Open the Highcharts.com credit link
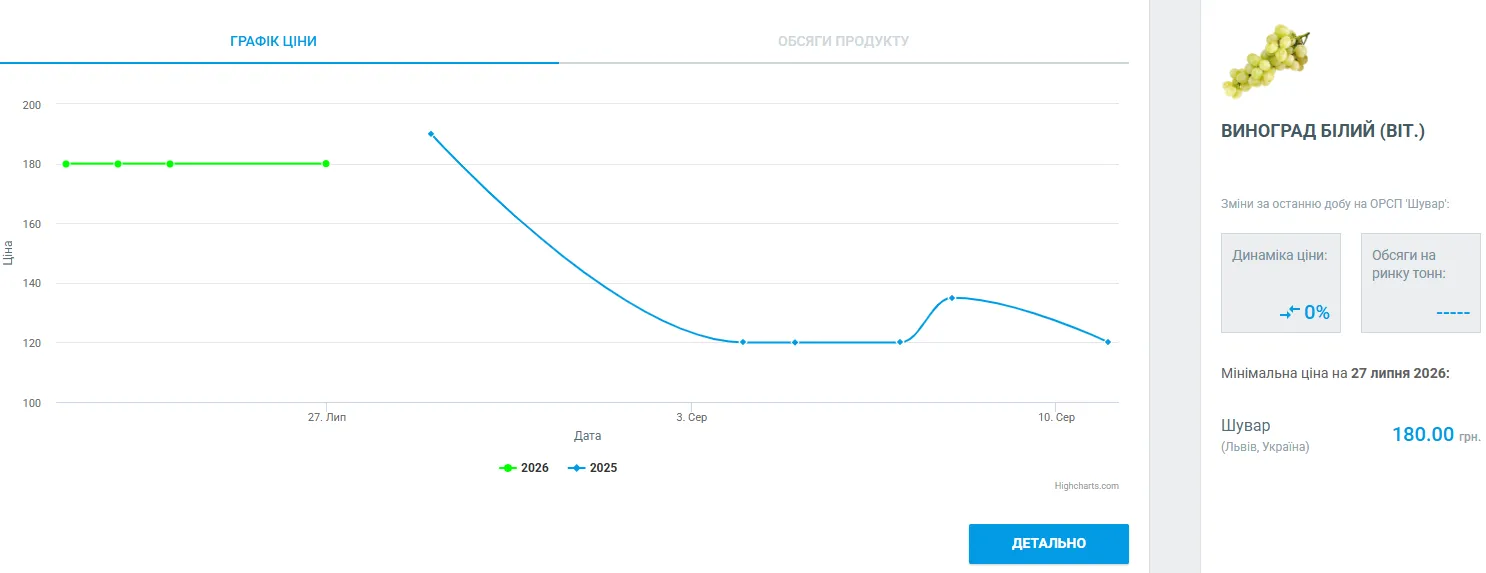 click(x=1086, y=486)
